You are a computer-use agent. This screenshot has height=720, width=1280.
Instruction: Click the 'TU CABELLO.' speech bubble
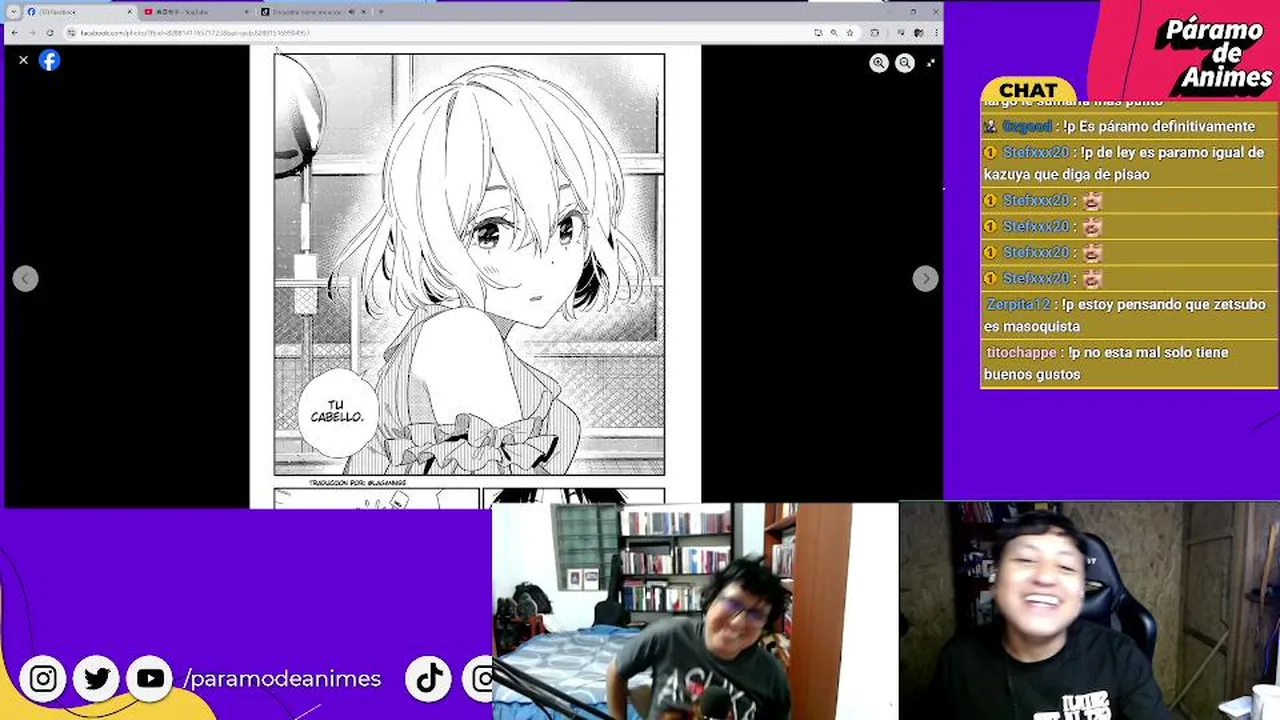pos(338,411)
